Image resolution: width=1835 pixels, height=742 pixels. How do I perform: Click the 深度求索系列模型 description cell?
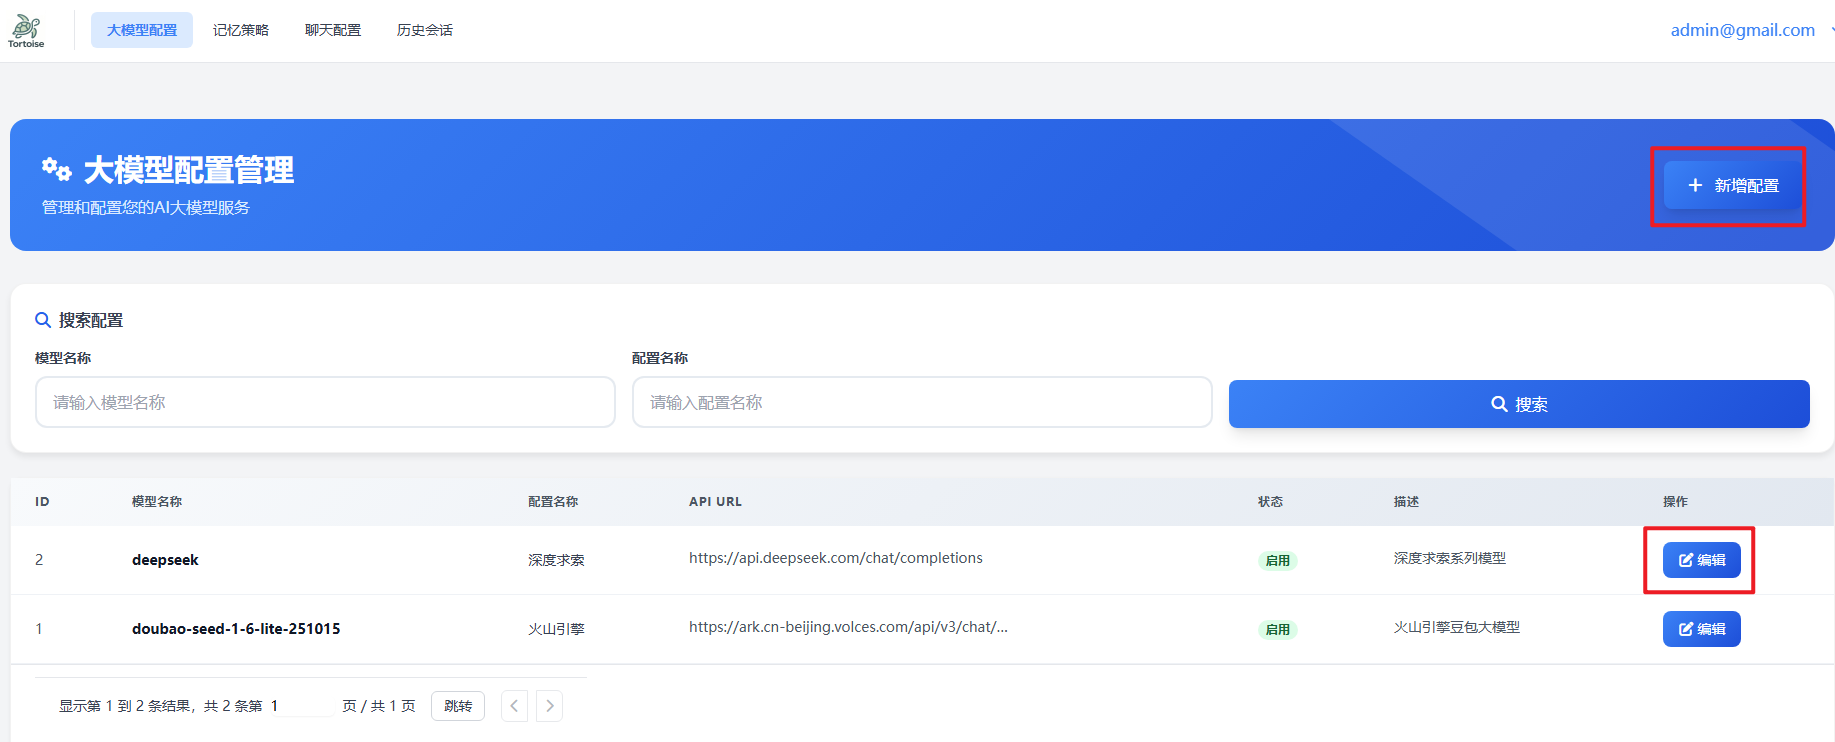point(1450,558)
